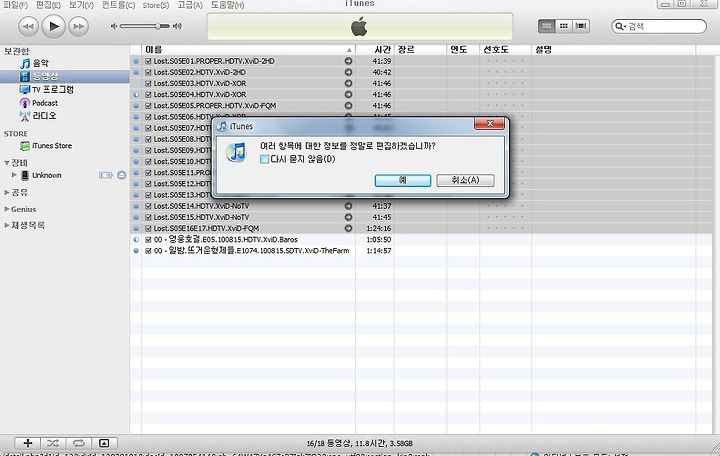Sort by the 선호도 column header

[x=505, y=50]
